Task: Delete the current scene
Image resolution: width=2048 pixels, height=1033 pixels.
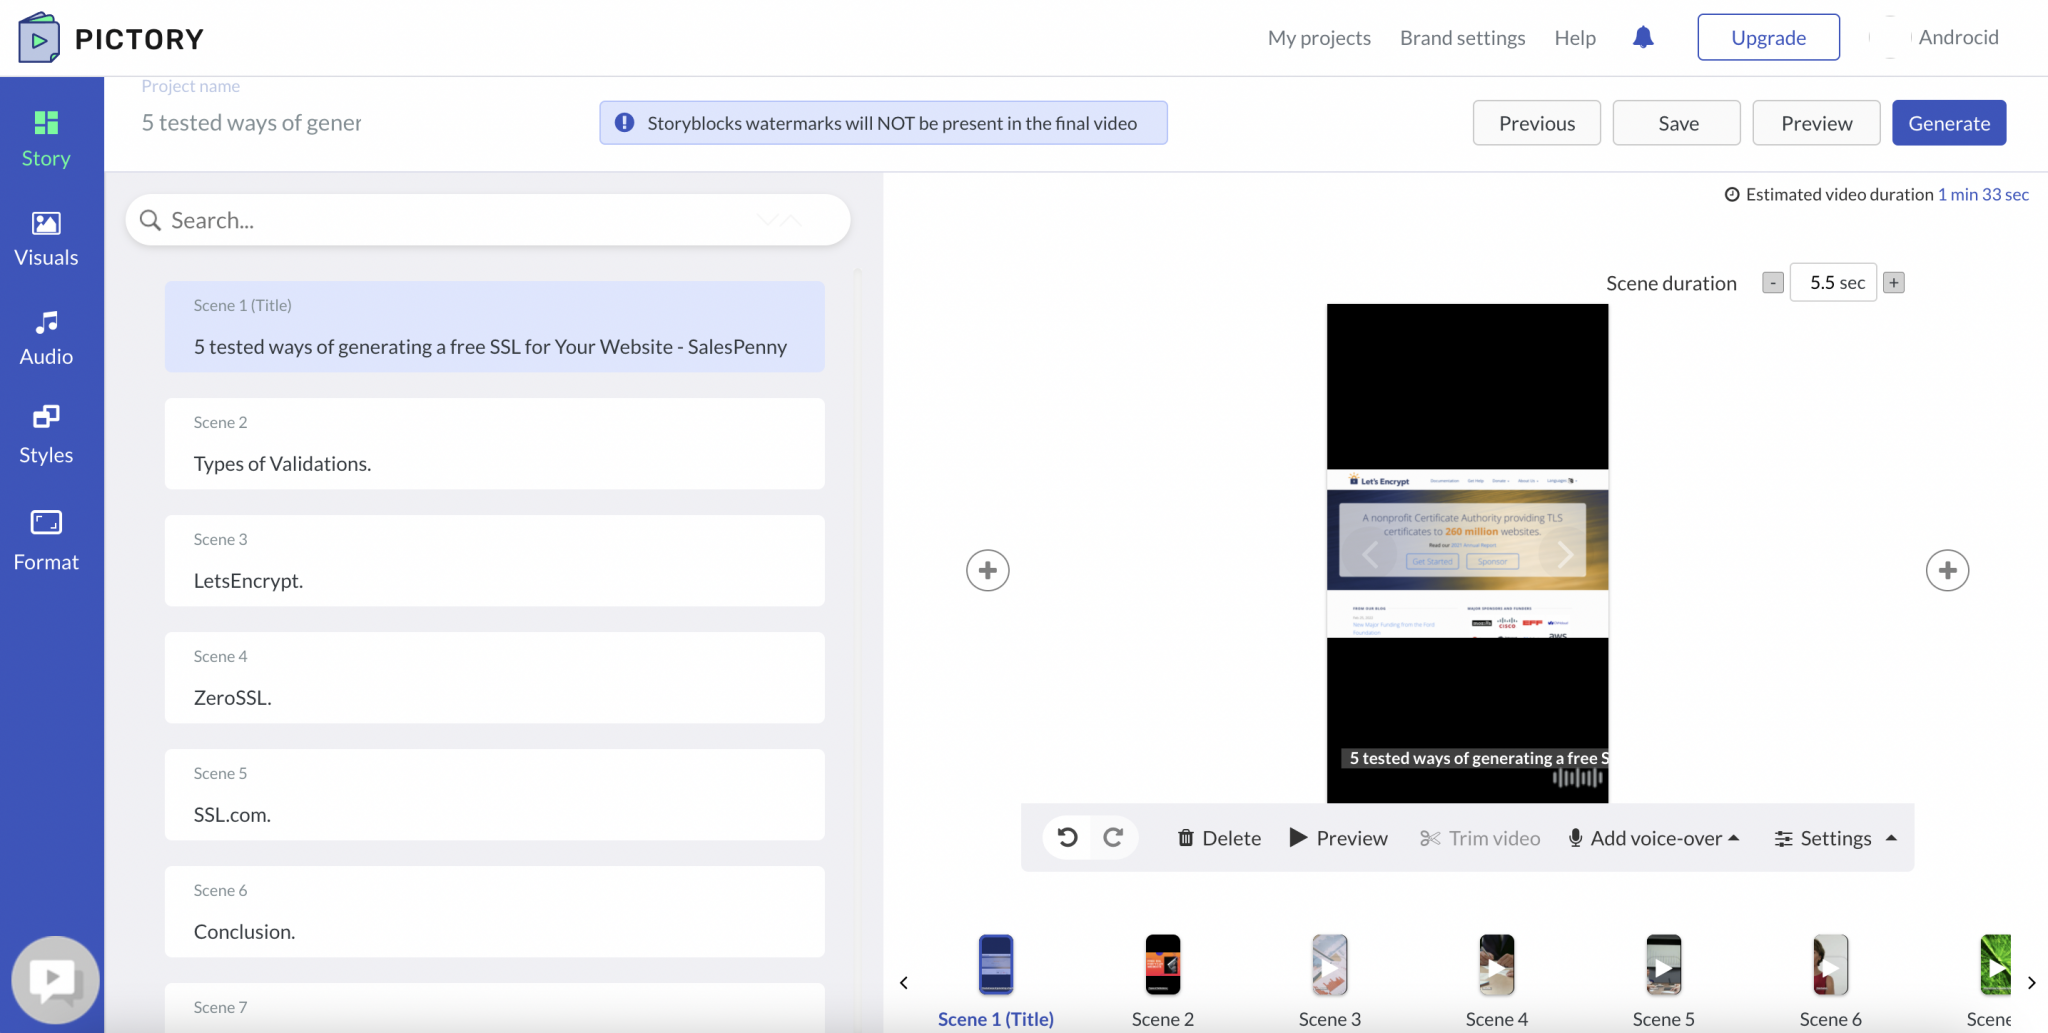Action: [x=1219, y=838]
